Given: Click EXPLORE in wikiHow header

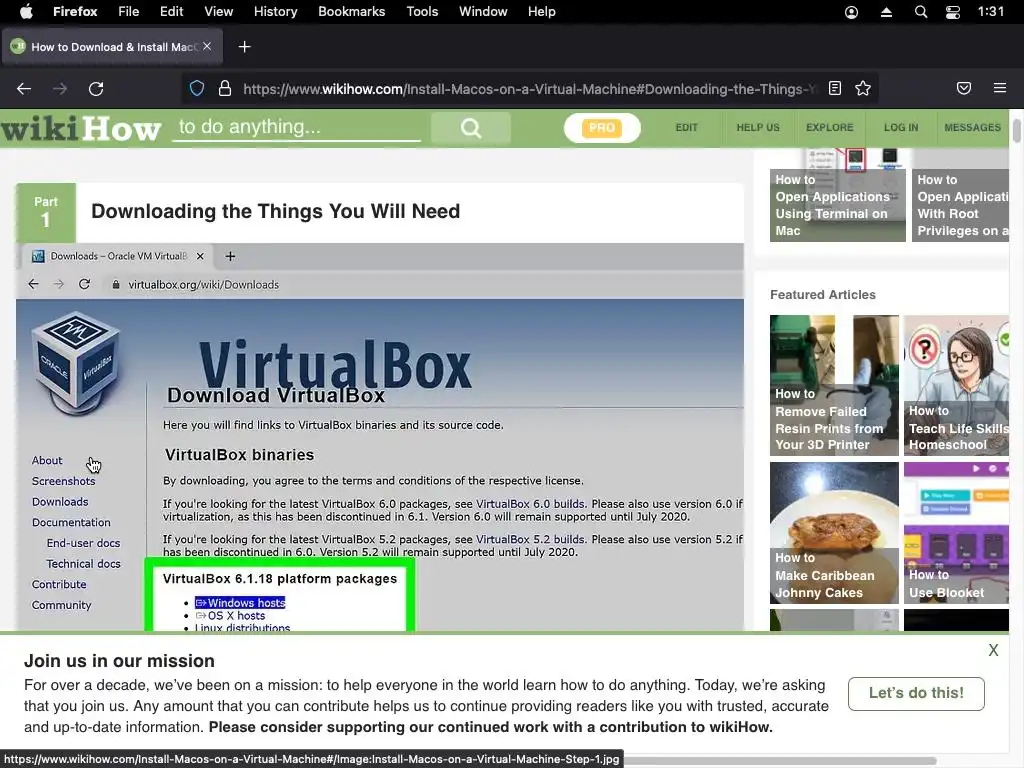Looking at the screenshot, I should 829,128.
